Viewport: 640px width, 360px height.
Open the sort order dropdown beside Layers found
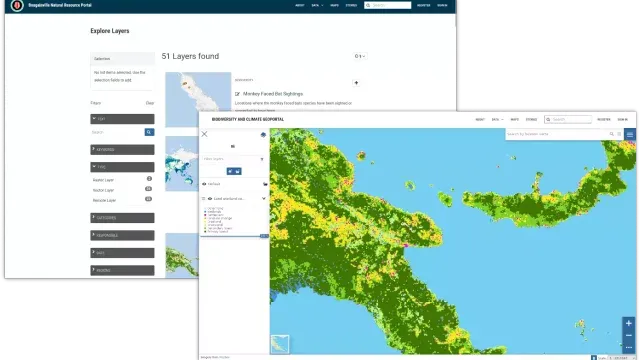[x=360, y=56]
